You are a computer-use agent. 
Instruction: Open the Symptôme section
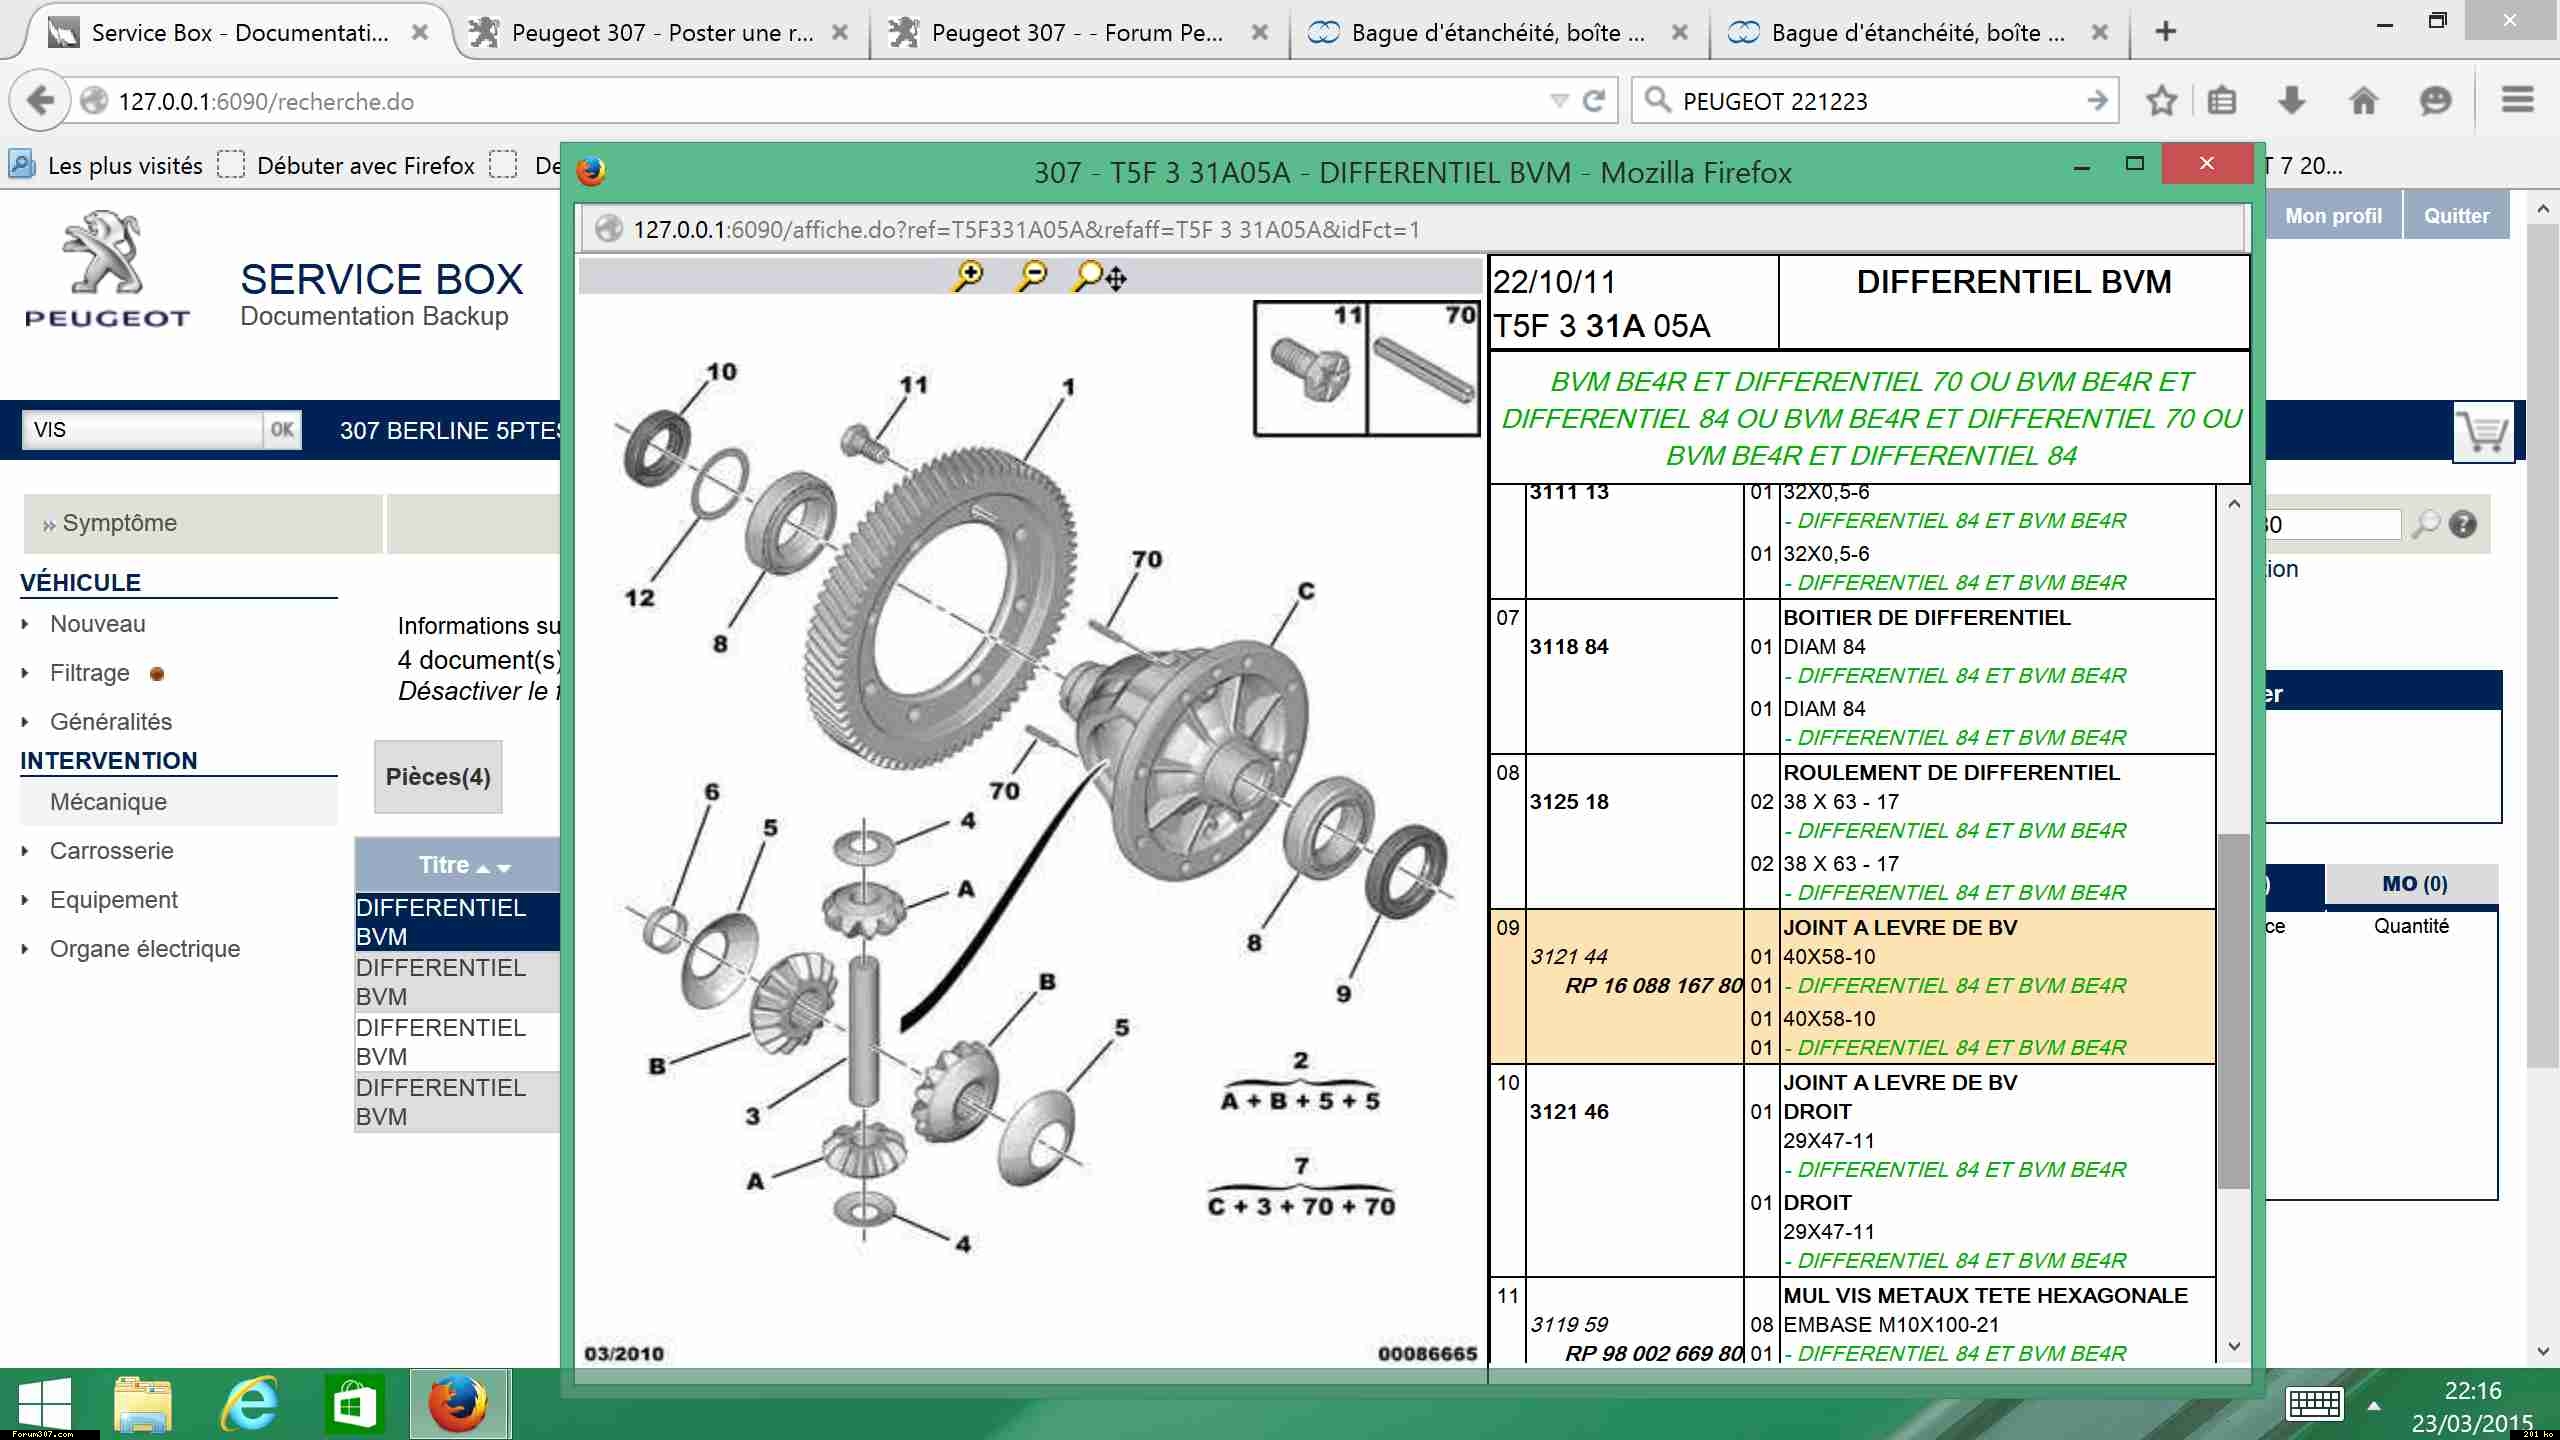(x=203, y=523)
